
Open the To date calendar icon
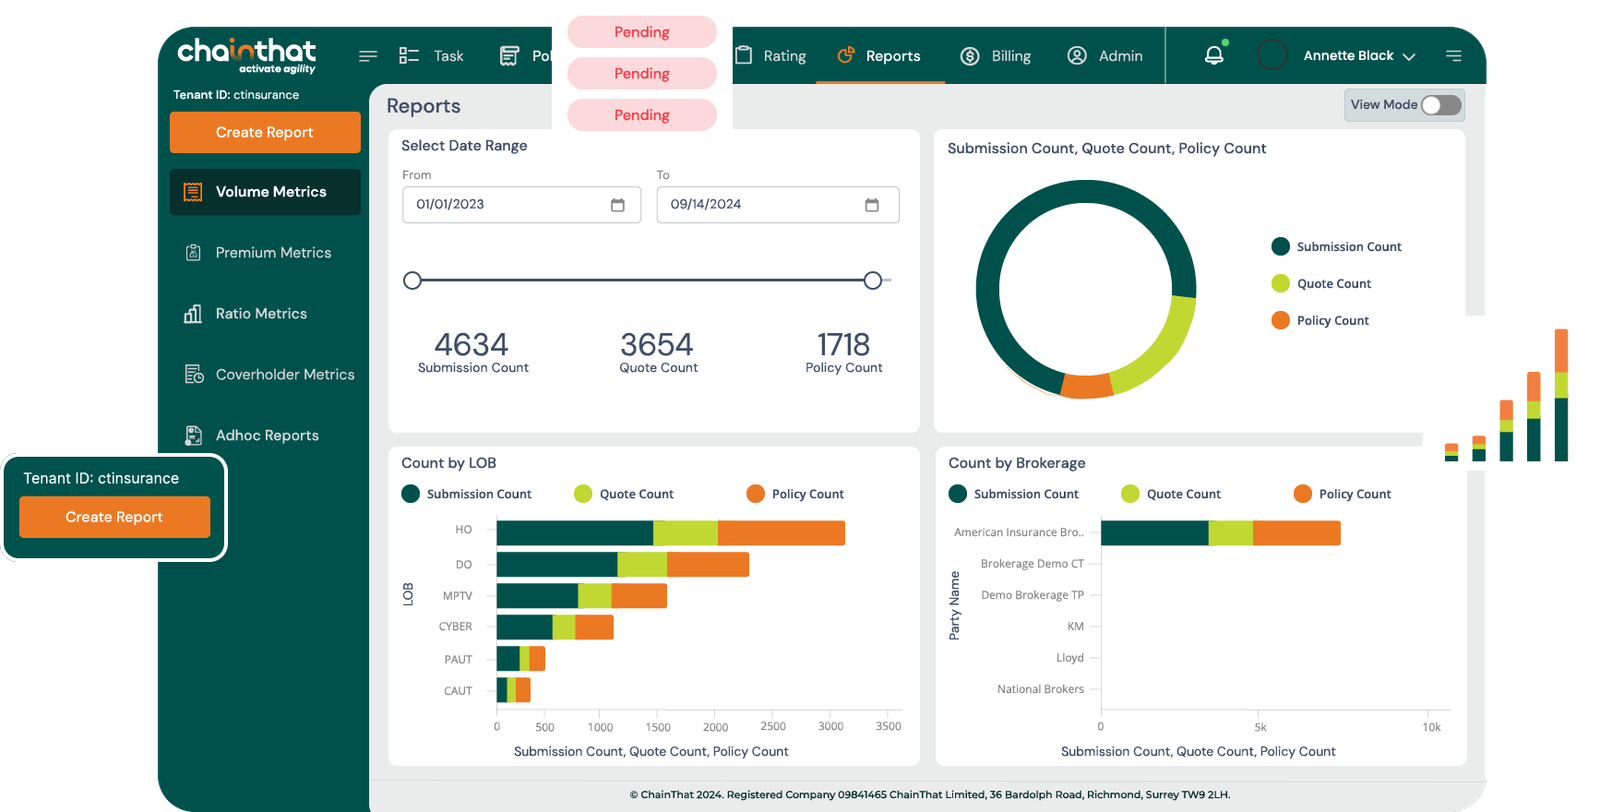point(872,205)
